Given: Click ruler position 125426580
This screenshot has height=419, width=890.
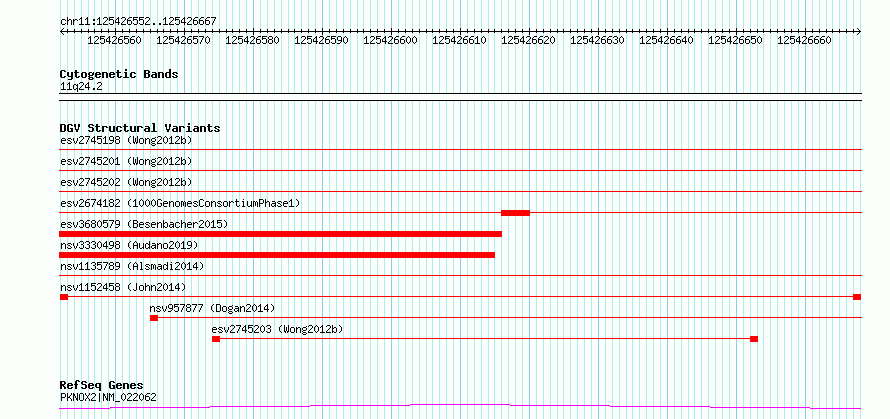Looking at the screenshot, I should pyautogui.click(x=252, y=40).
